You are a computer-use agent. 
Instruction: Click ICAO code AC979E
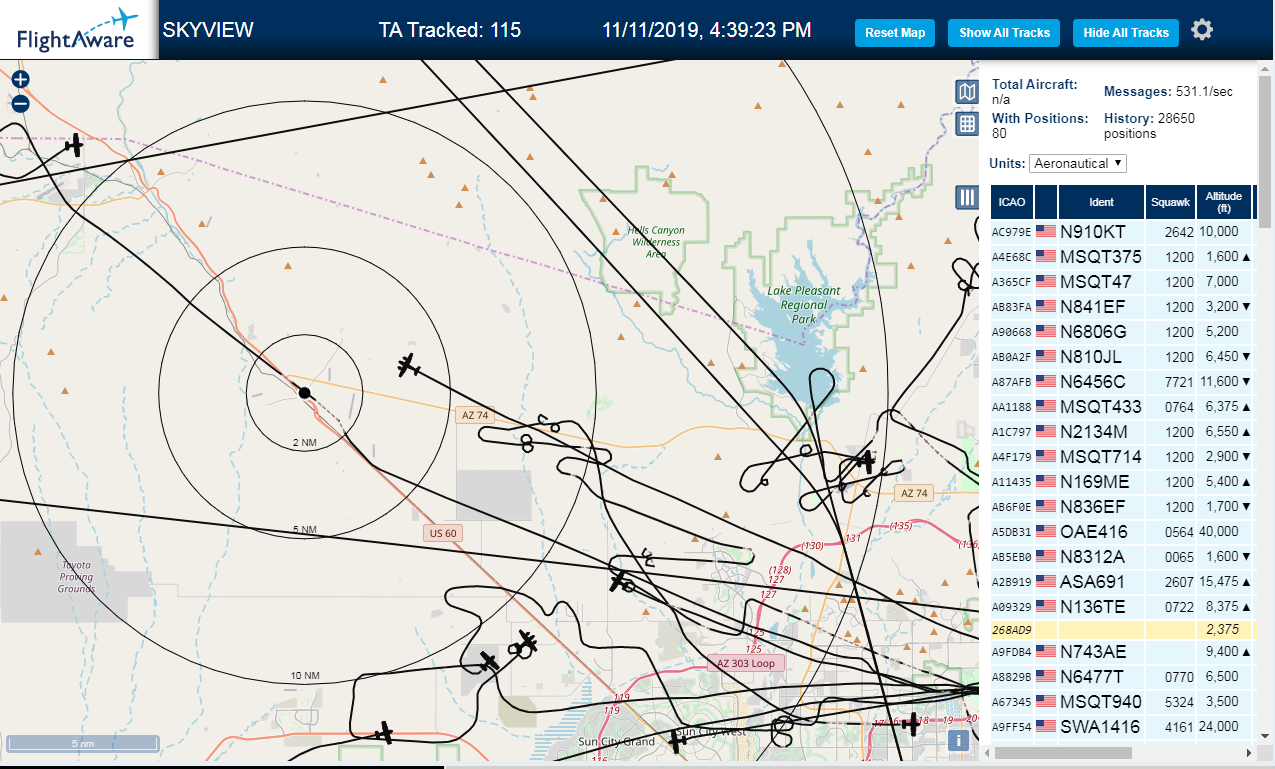click(1011, 232)
